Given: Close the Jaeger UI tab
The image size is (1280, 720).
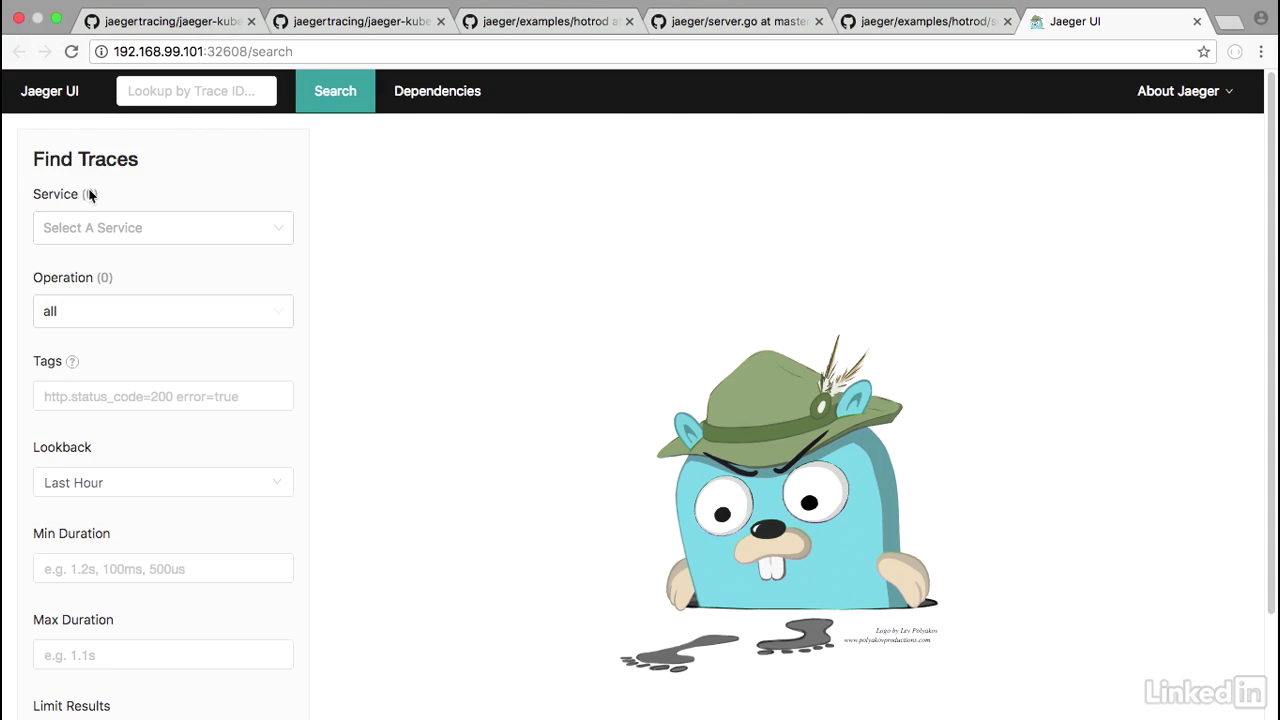Looking at the screenshot, I should (x=1197, y=21).
